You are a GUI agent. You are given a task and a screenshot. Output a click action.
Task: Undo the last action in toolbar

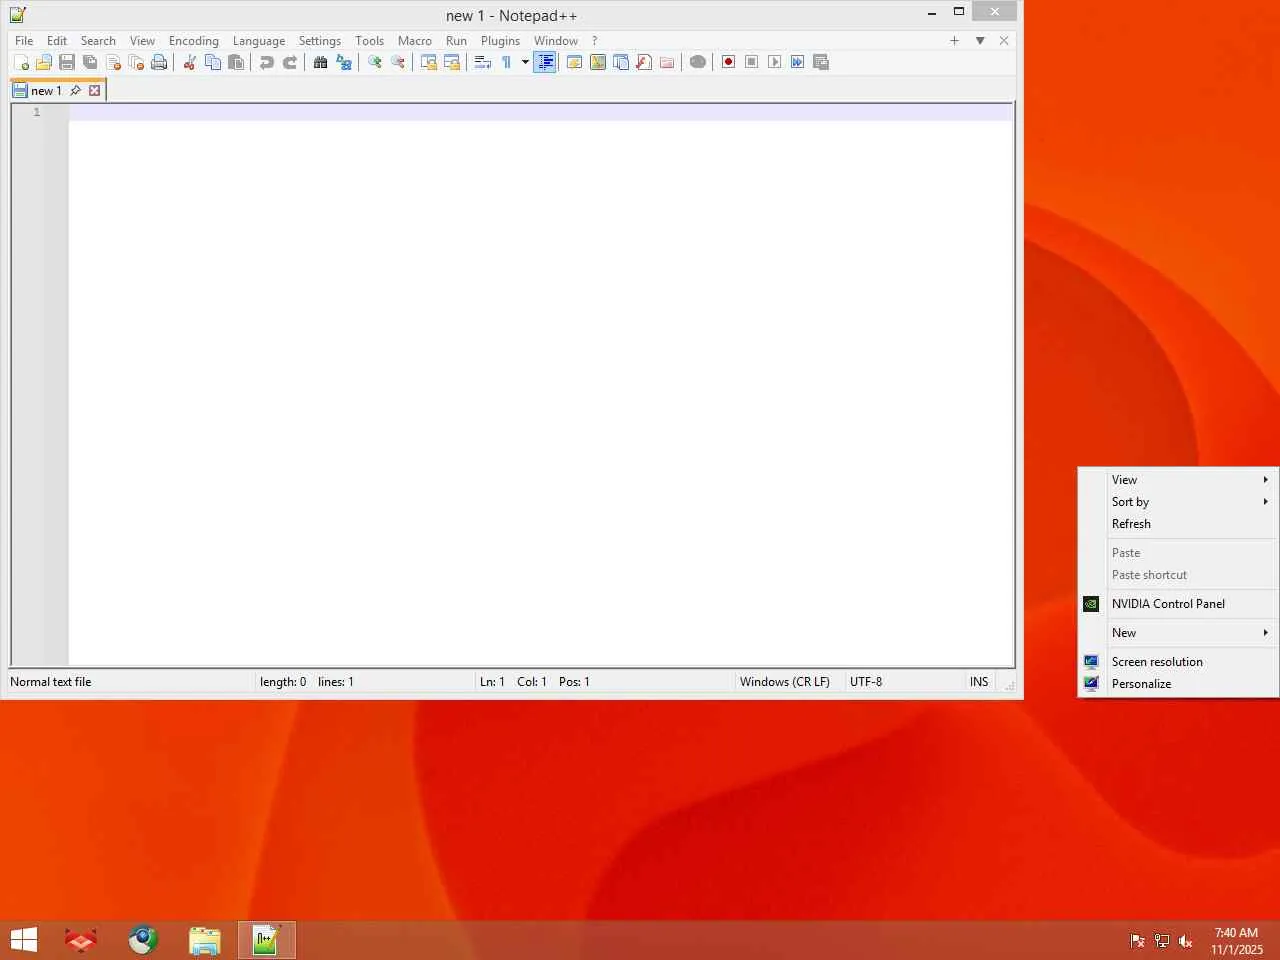tap(266, 62)
